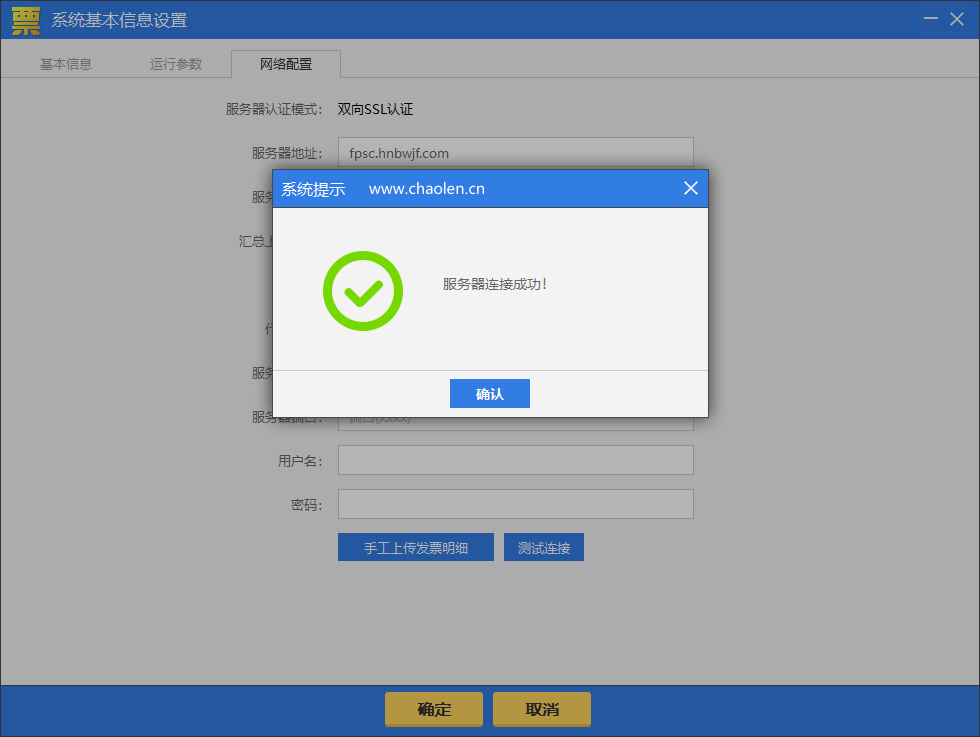Close the 系统基本信息设置 main window
Viewport: 980px width, 737px height.
(958, 19)
